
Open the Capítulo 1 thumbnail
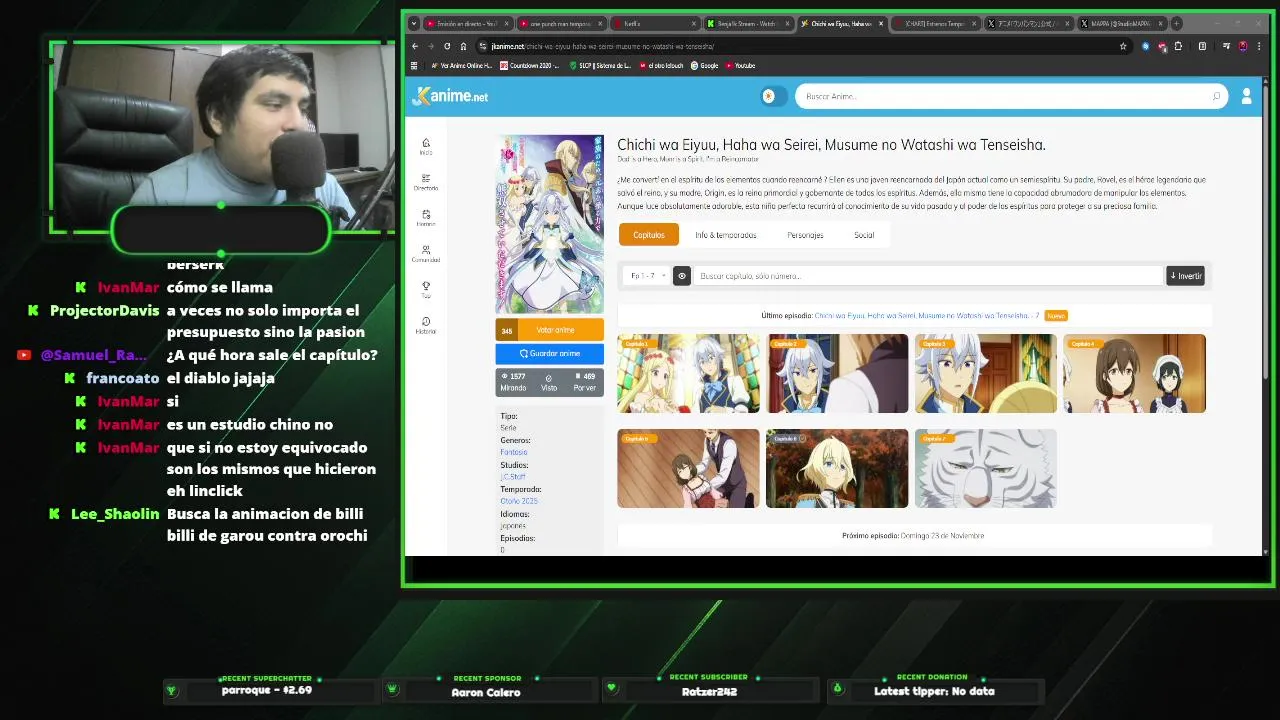coord(688,373)
